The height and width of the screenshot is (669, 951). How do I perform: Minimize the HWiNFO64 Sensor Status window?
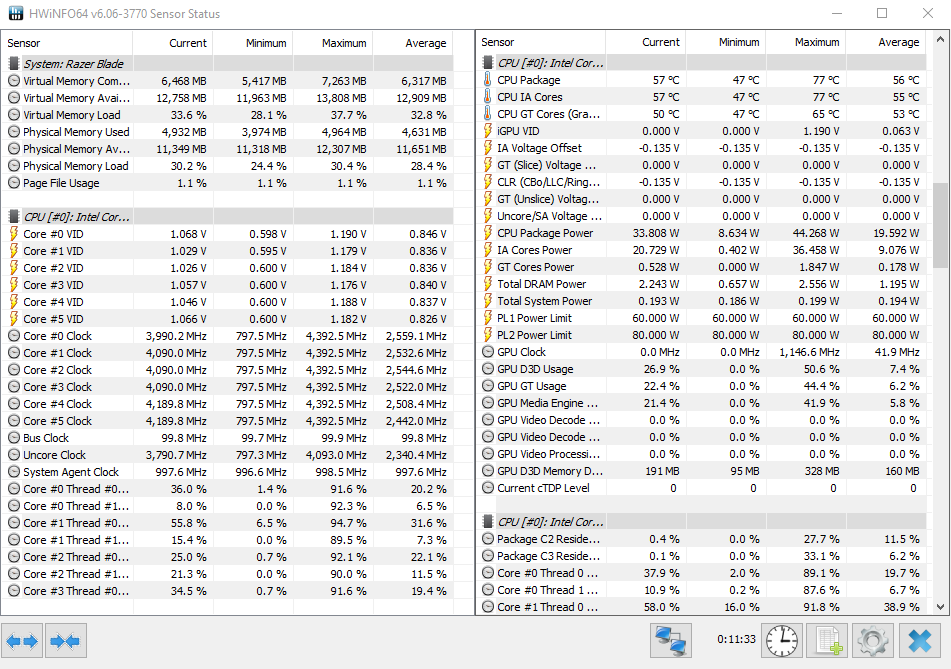[837, 13]
